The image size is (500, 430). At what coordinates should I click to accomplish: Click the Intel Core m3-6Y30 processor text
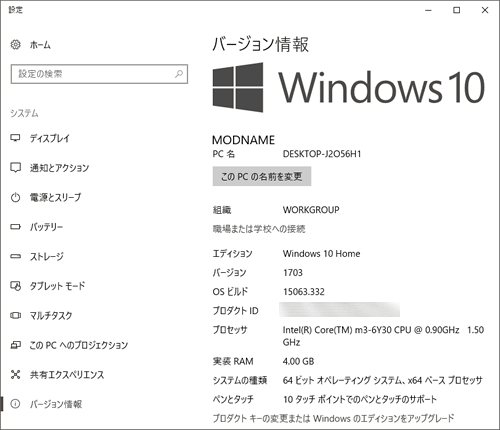(x=383, y=336)
